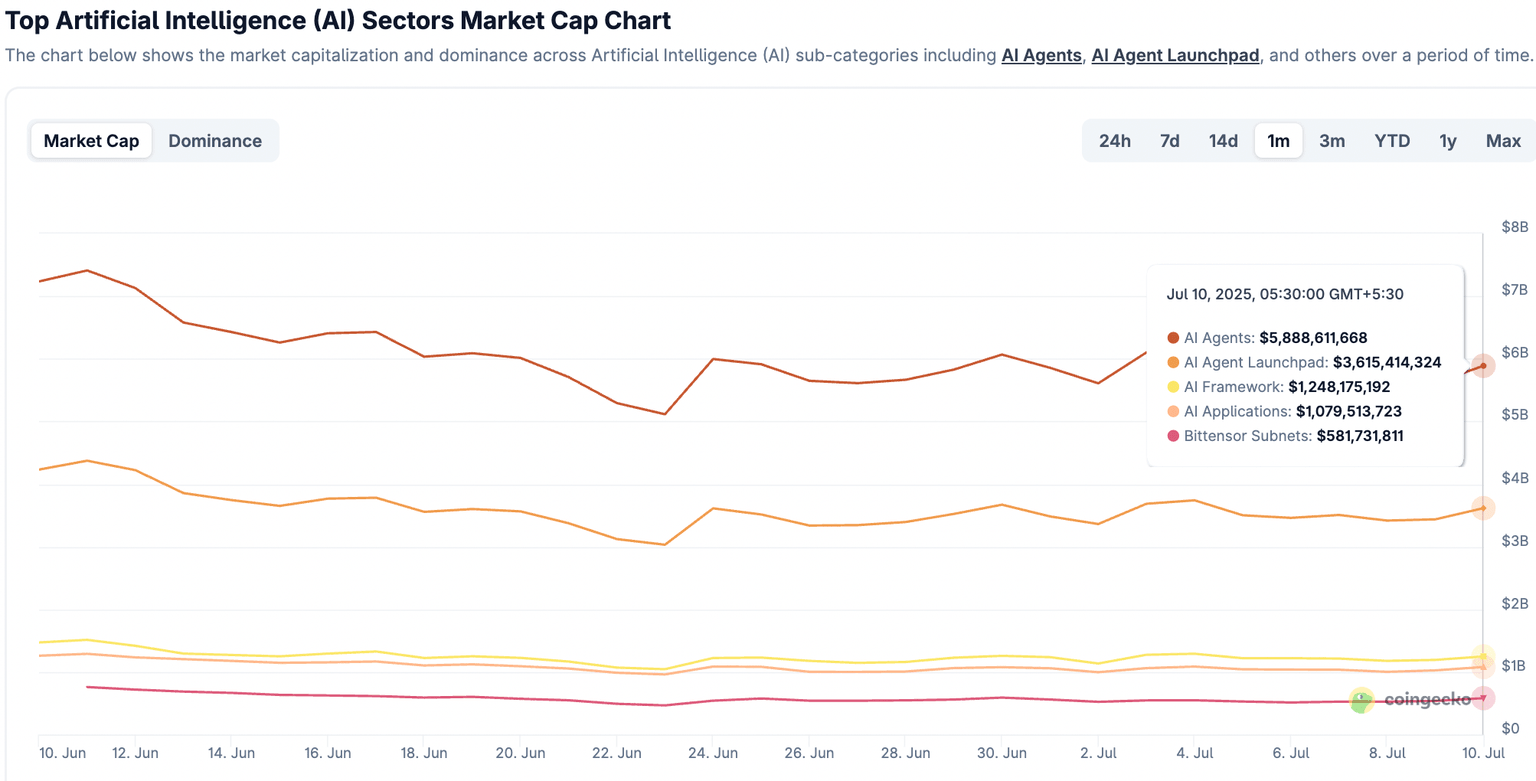Click the AI Agents legend dot
Image resolution: width=1536 pixels, height=781 pixels.
tap(1172, 337)
